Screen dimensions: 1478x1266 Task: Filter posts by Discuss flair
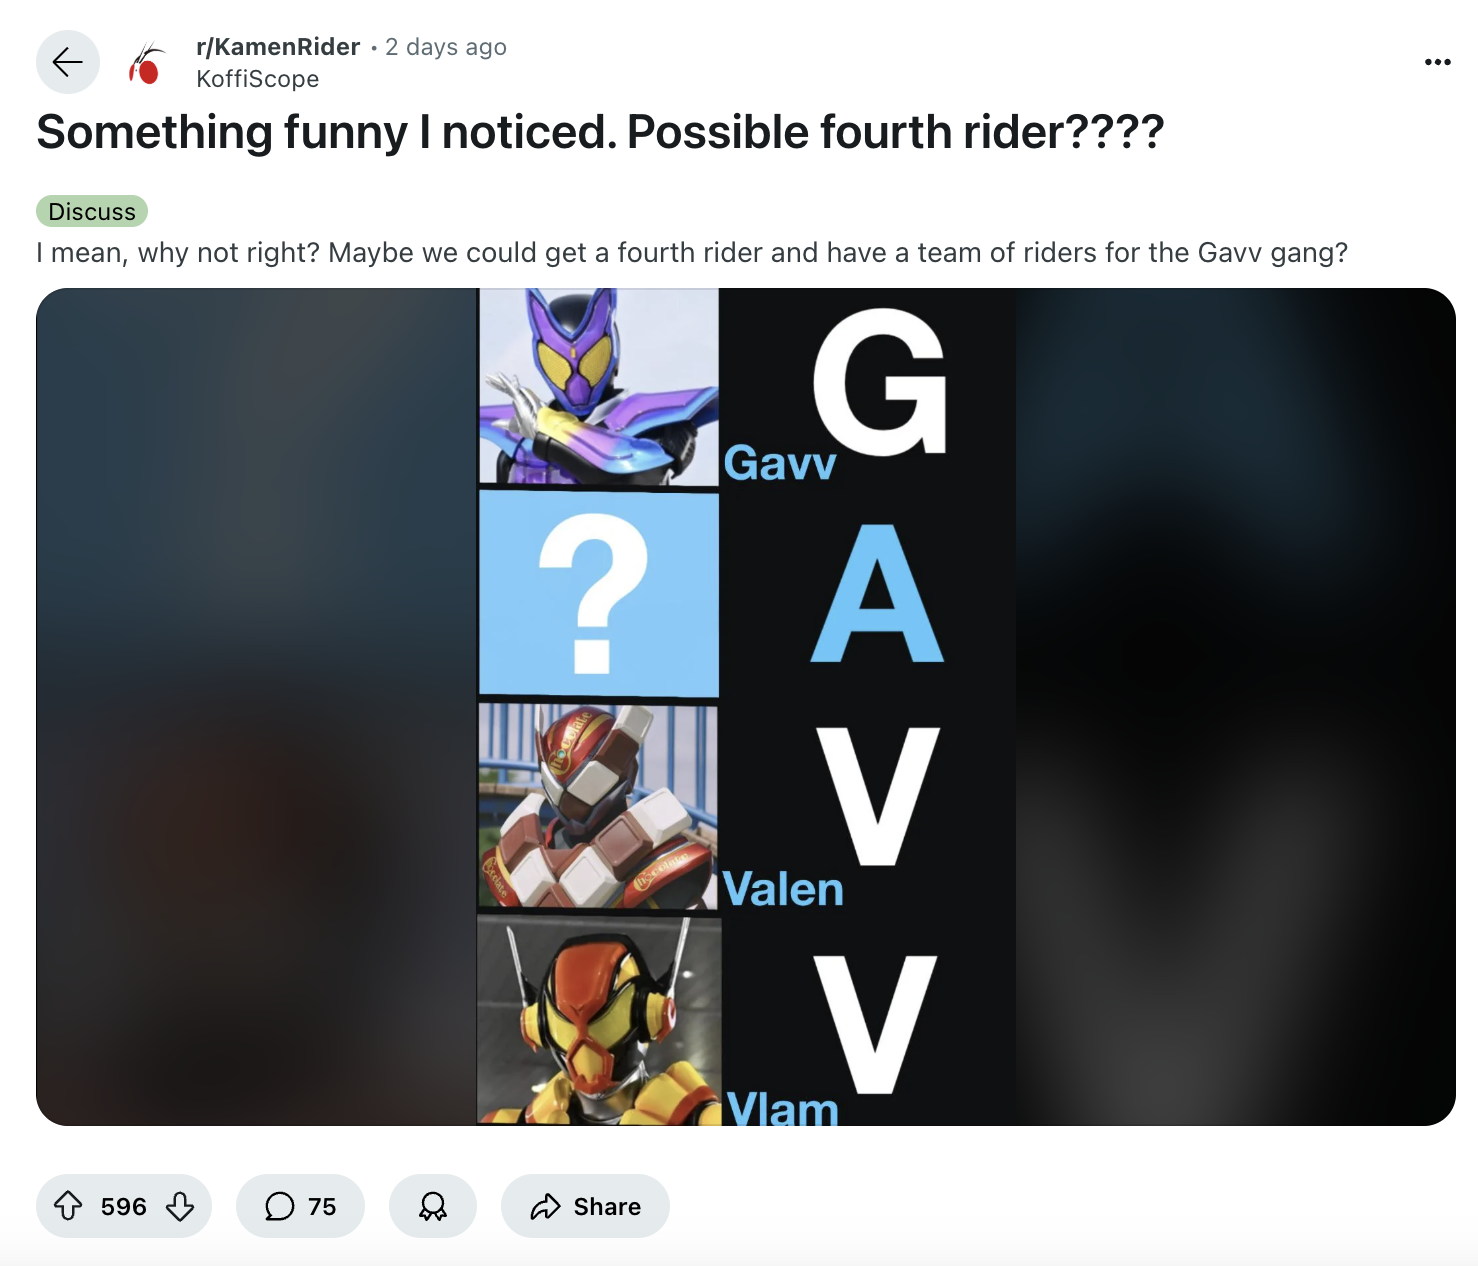[92, 211]
